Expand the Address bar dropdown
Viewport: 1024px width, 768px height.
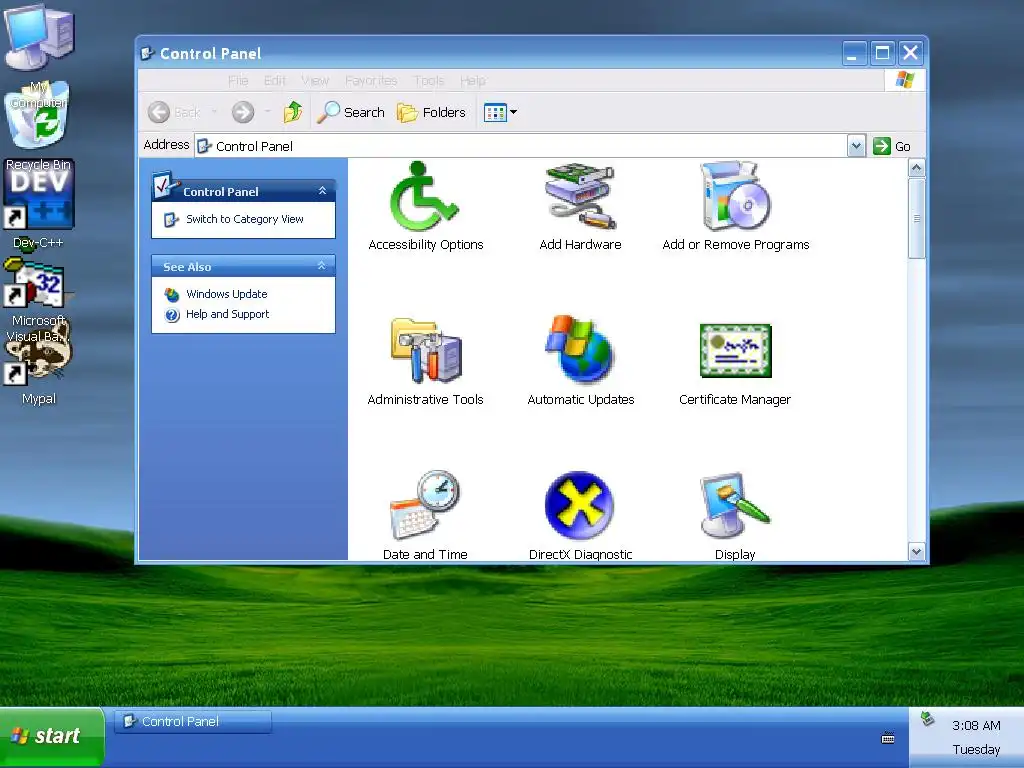coord(856,146)
